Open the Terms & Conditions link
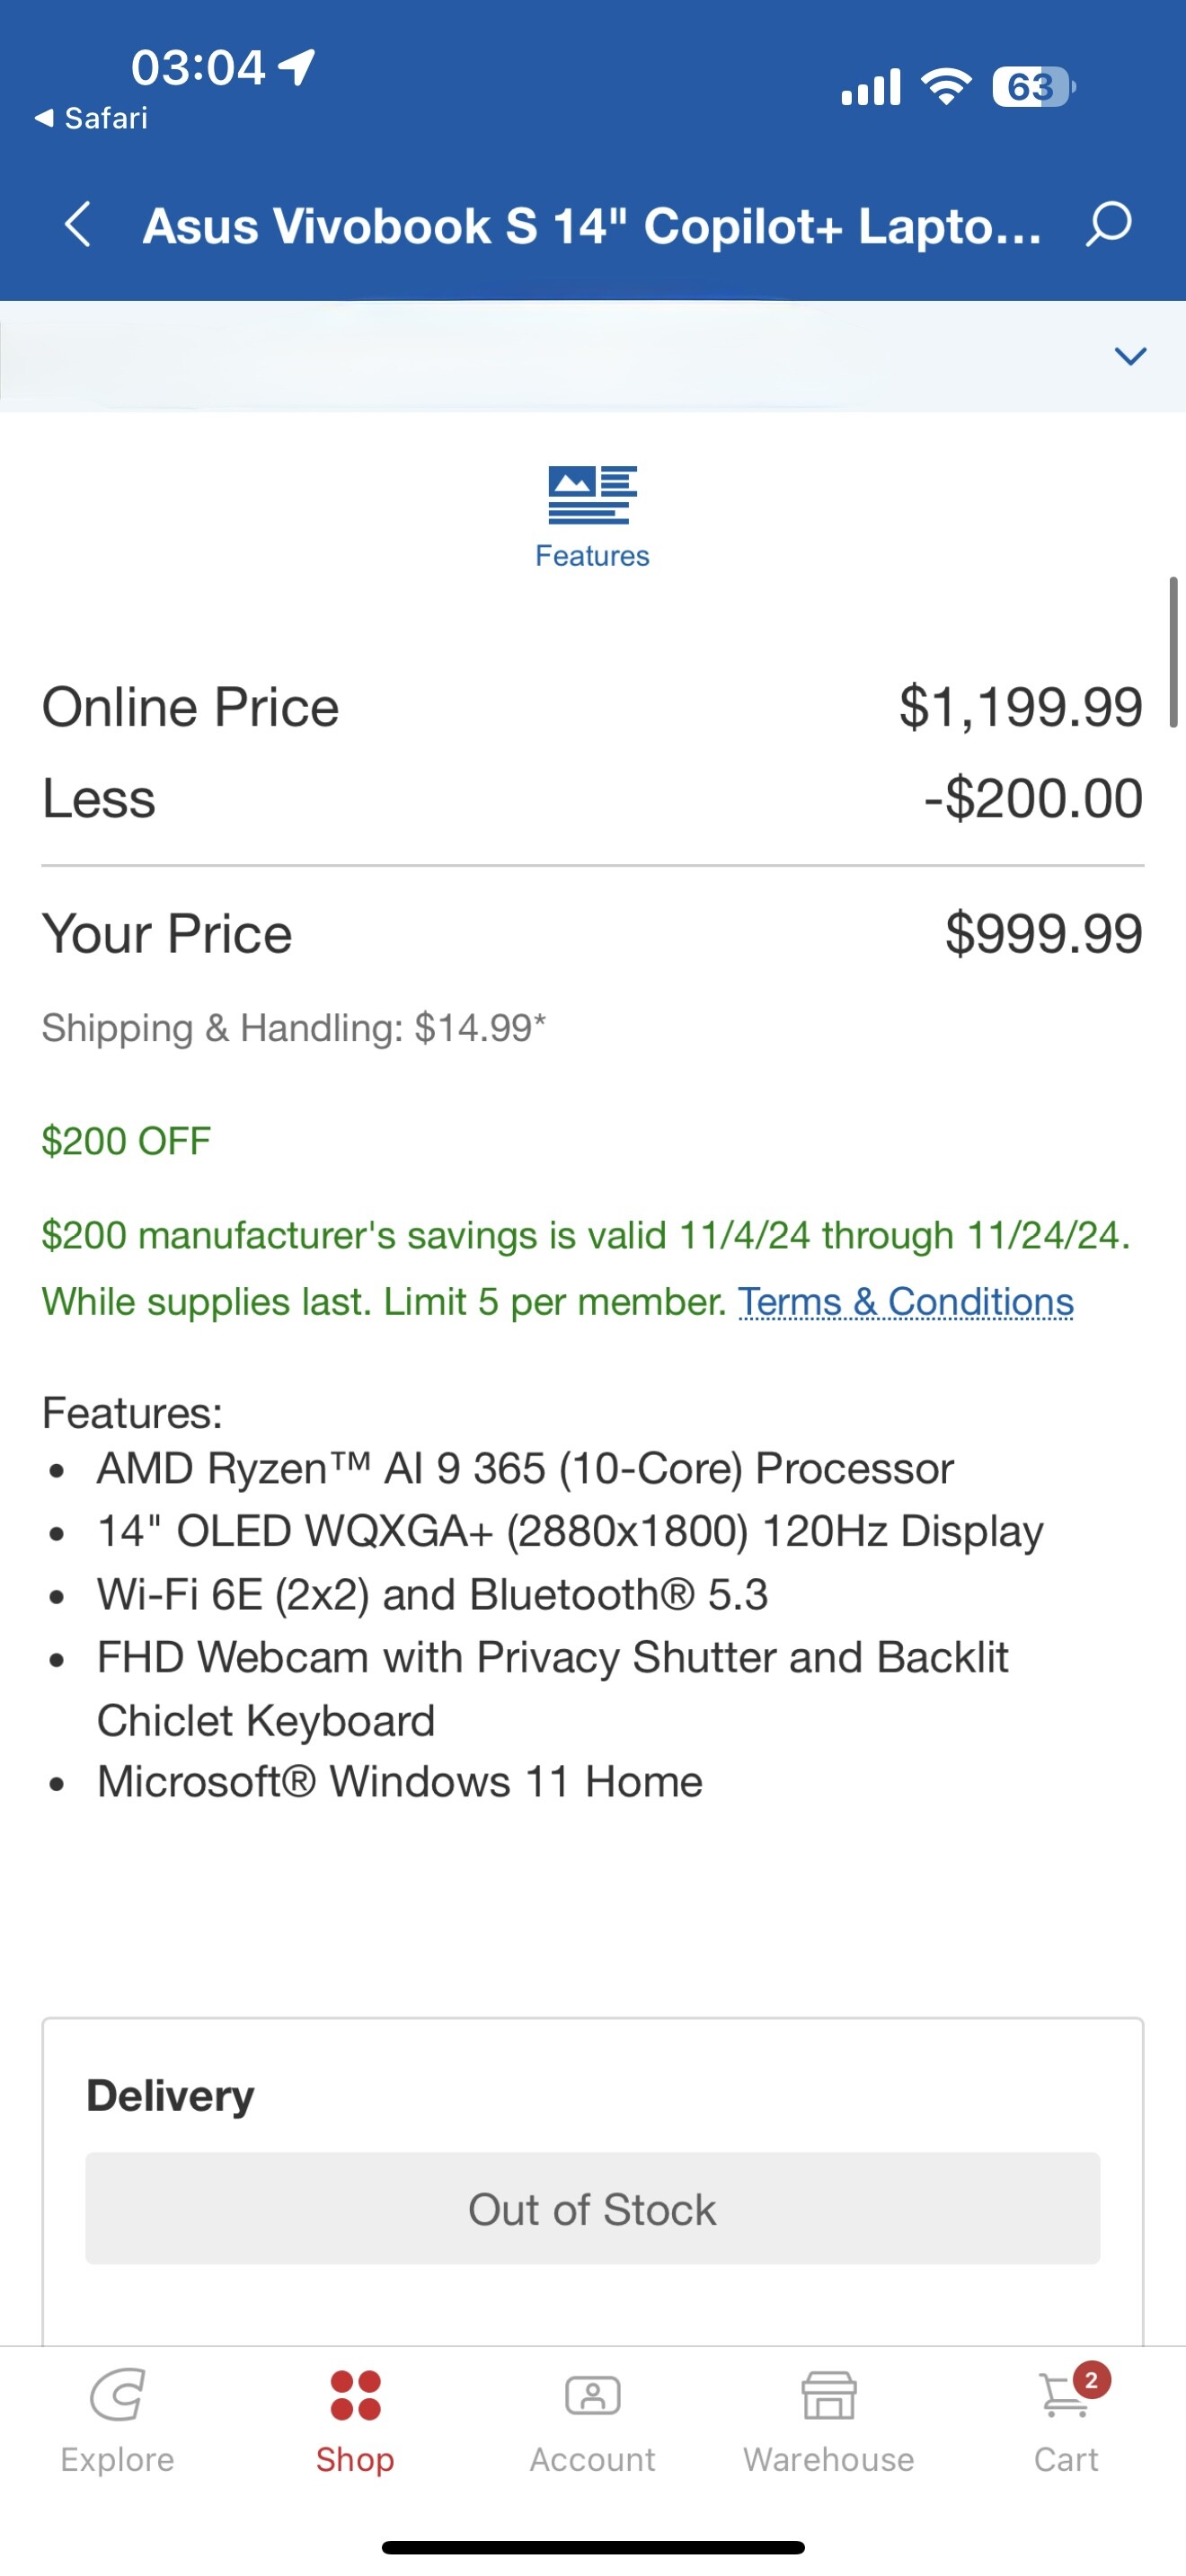 coord(906,1302)
